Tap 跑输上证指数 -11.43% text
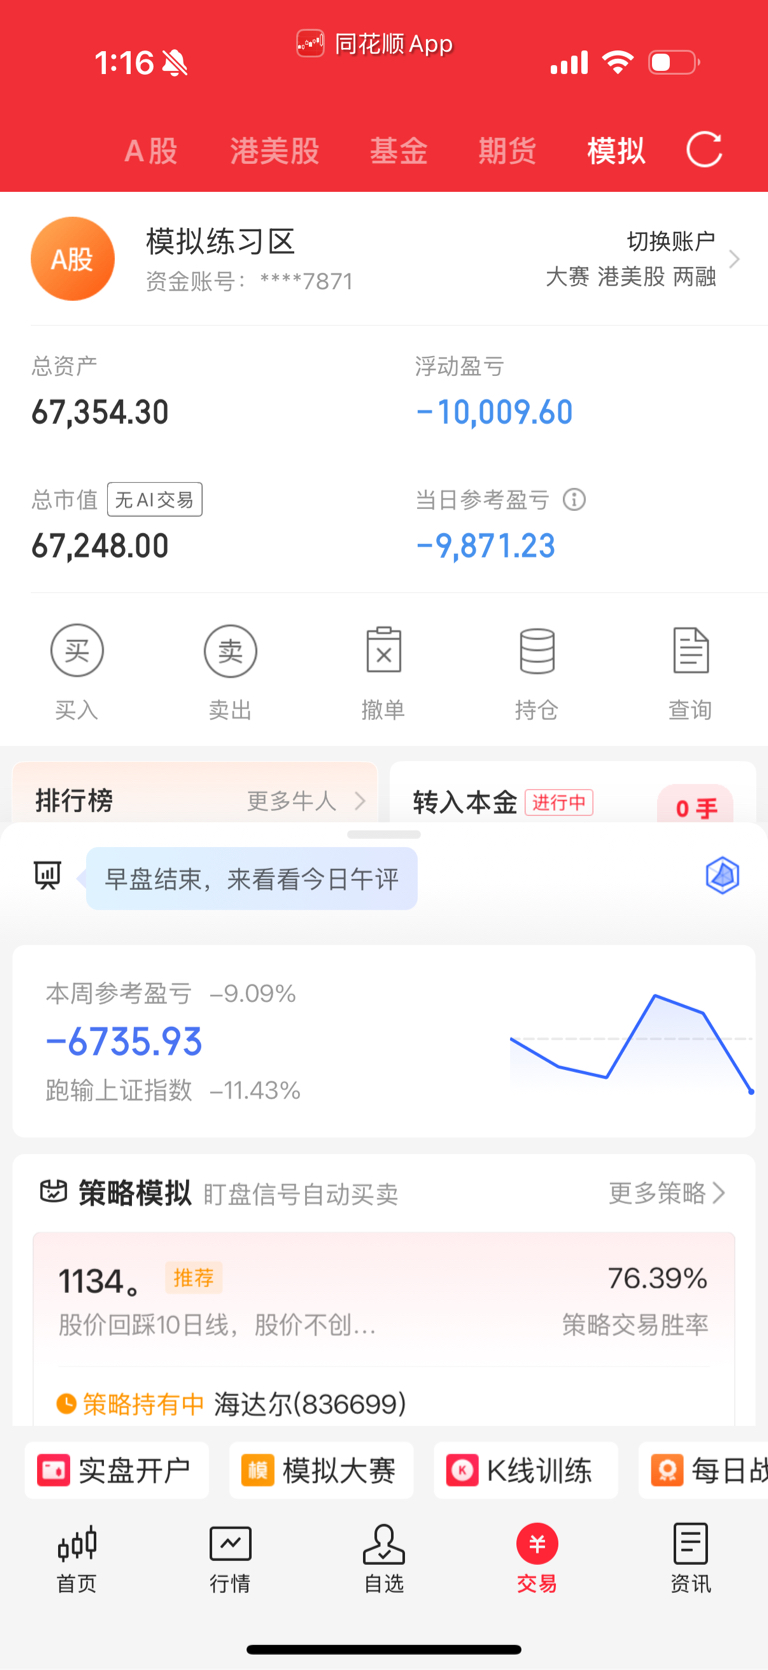The width and height of the screenshot is (768, 1670). [x=173, y=1090]
